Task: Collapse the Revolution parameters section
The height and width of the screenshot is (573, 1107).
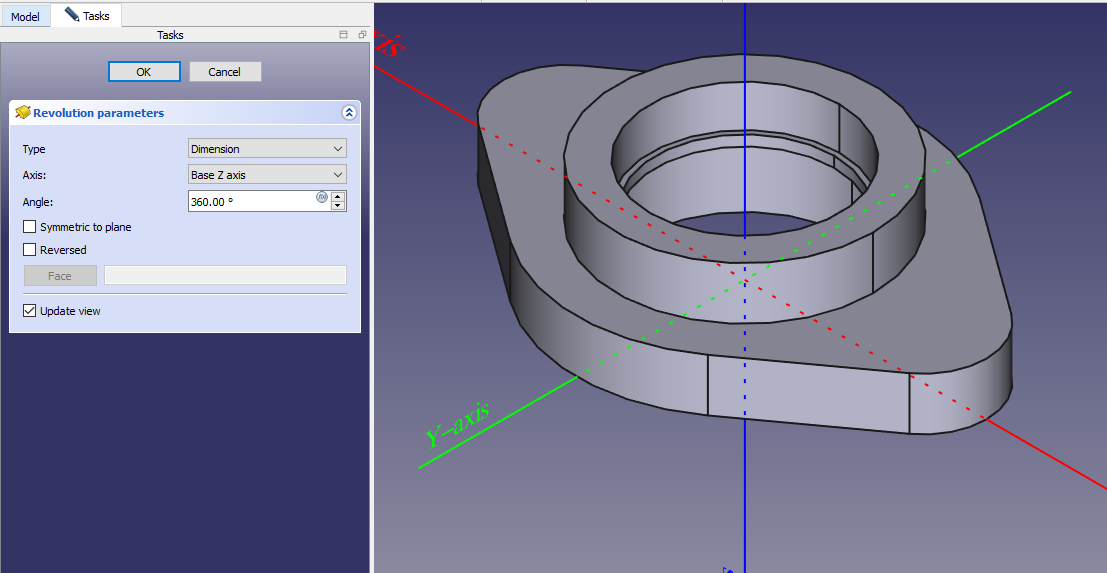Action: click(348, 113)
